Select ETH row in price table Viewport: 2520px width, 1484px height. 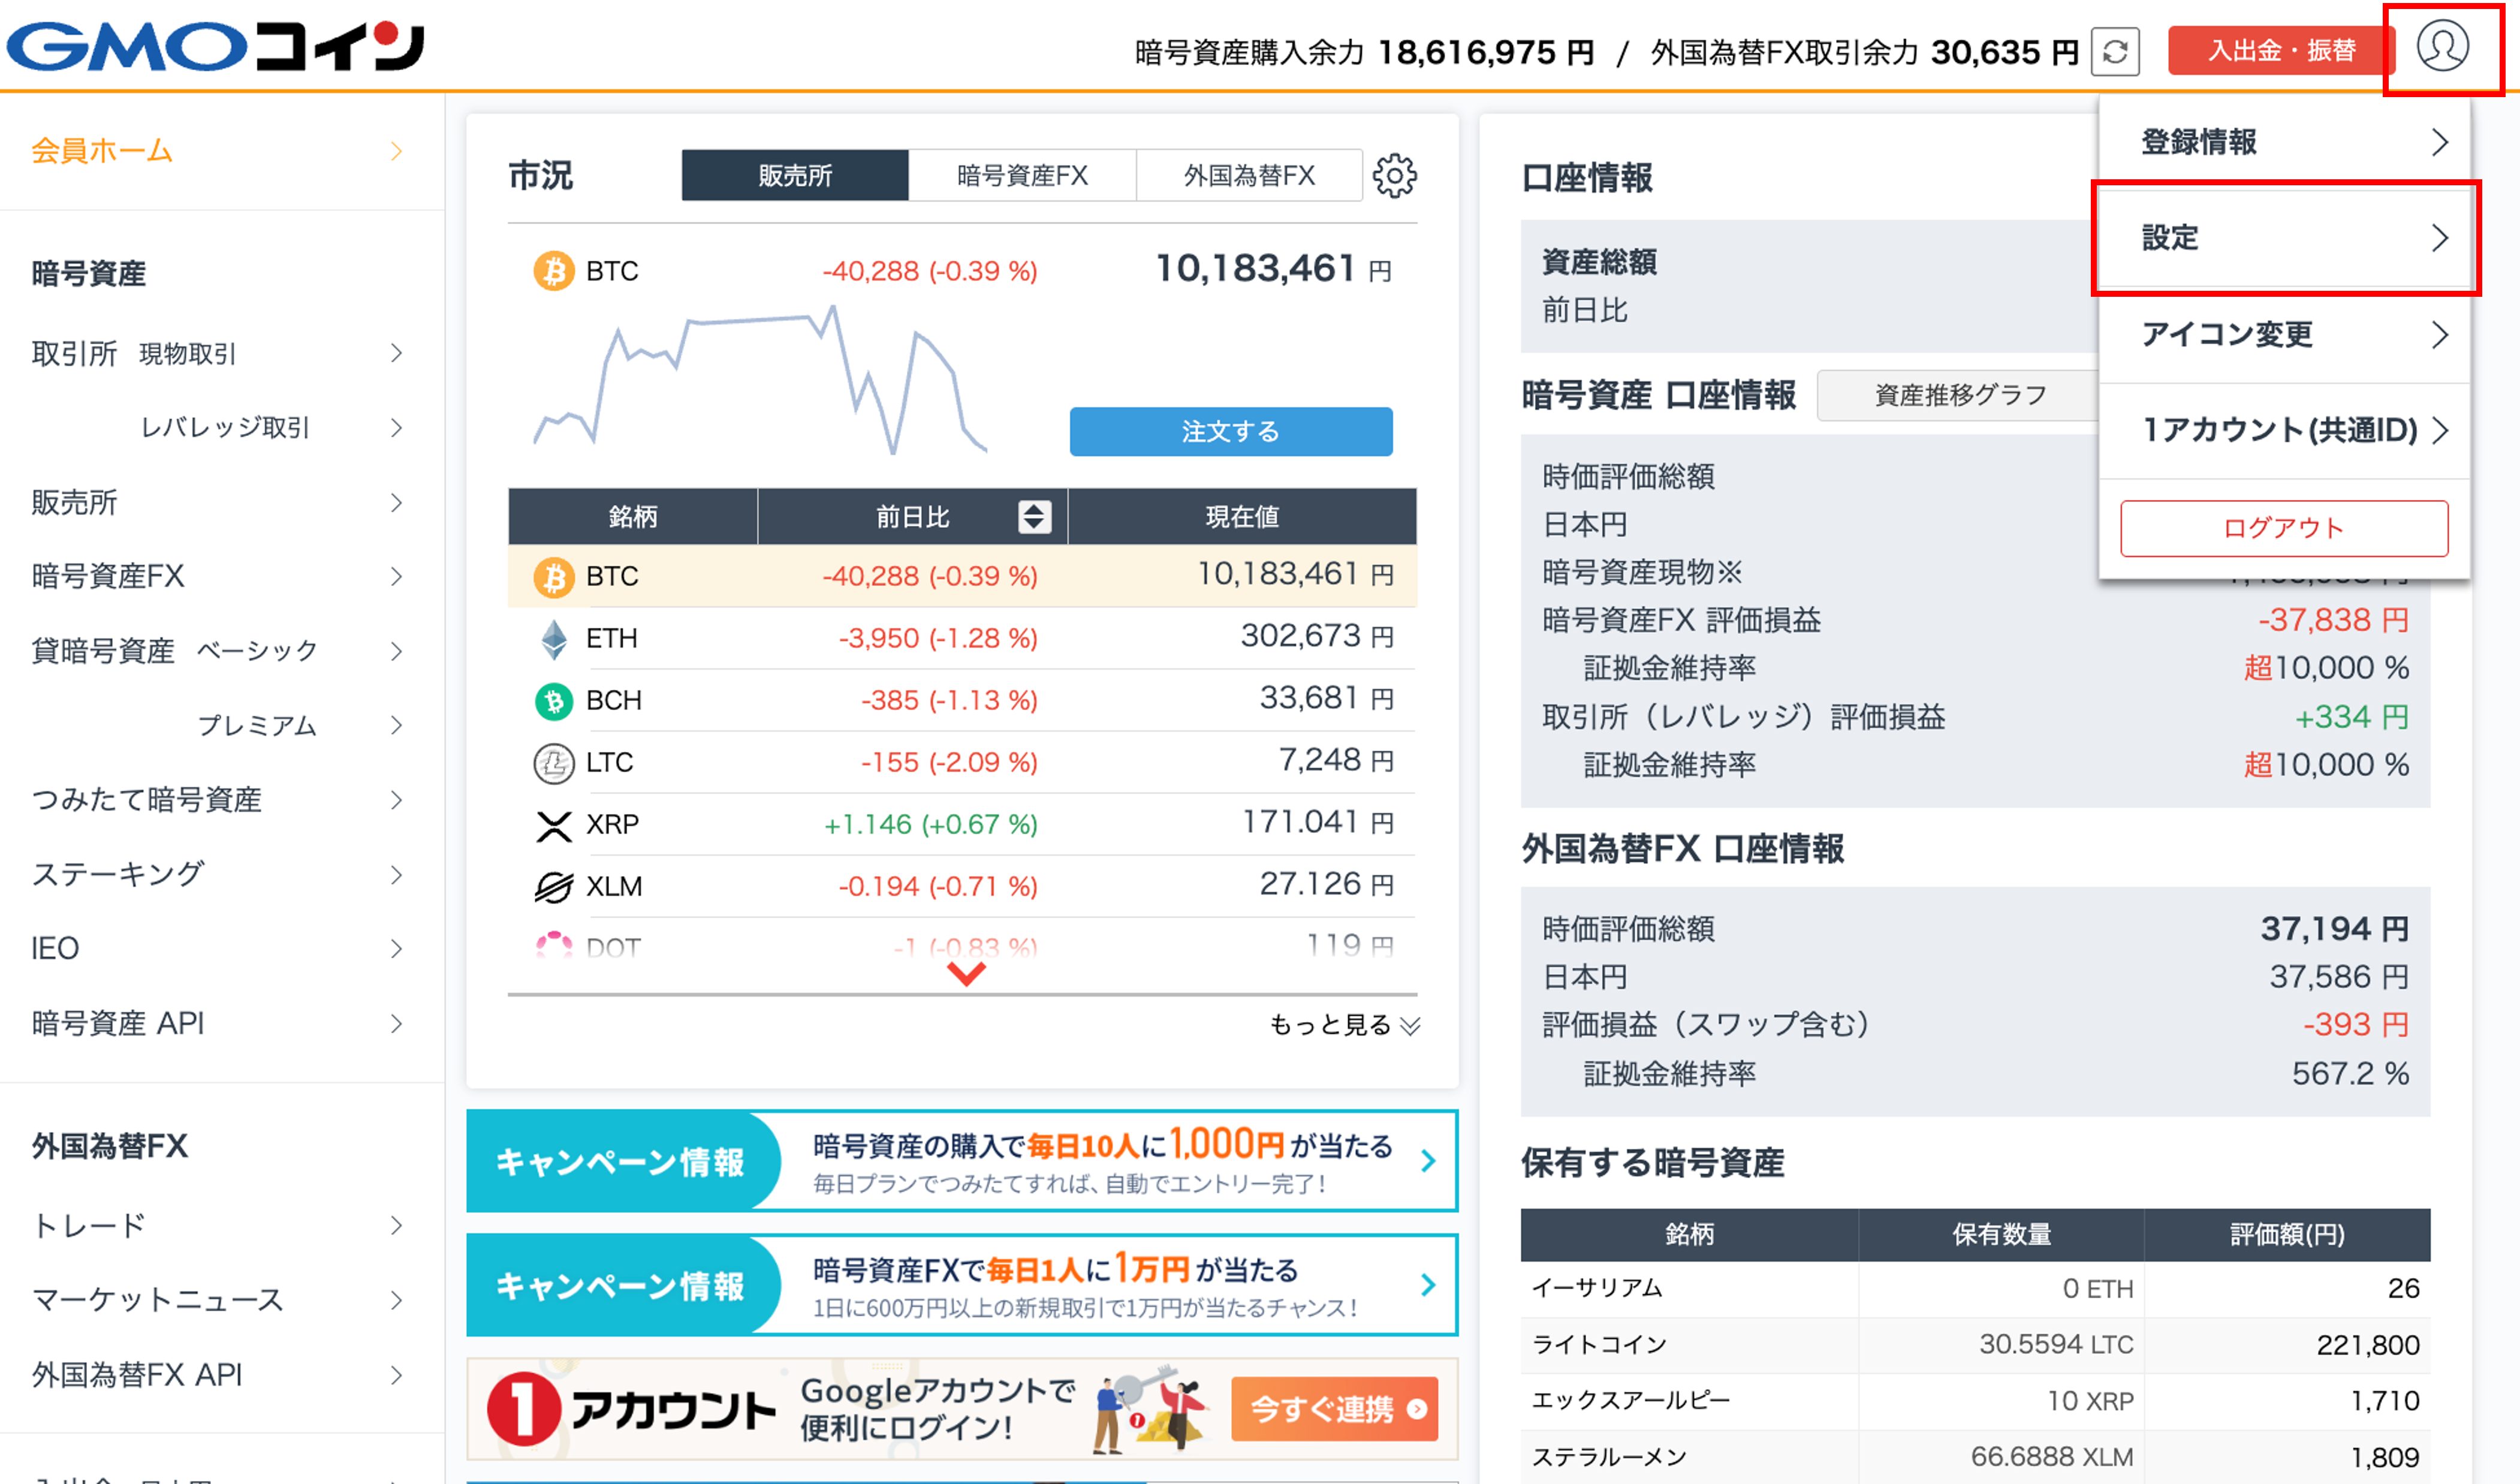[x=962, y=638]
